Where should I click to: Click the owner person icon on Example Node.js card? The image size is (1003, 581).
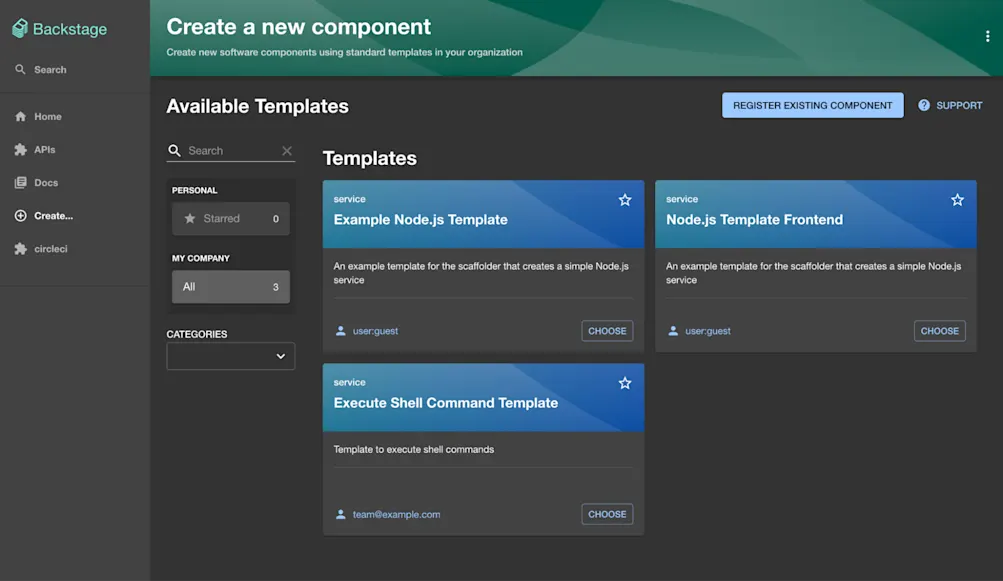(340, 331)
